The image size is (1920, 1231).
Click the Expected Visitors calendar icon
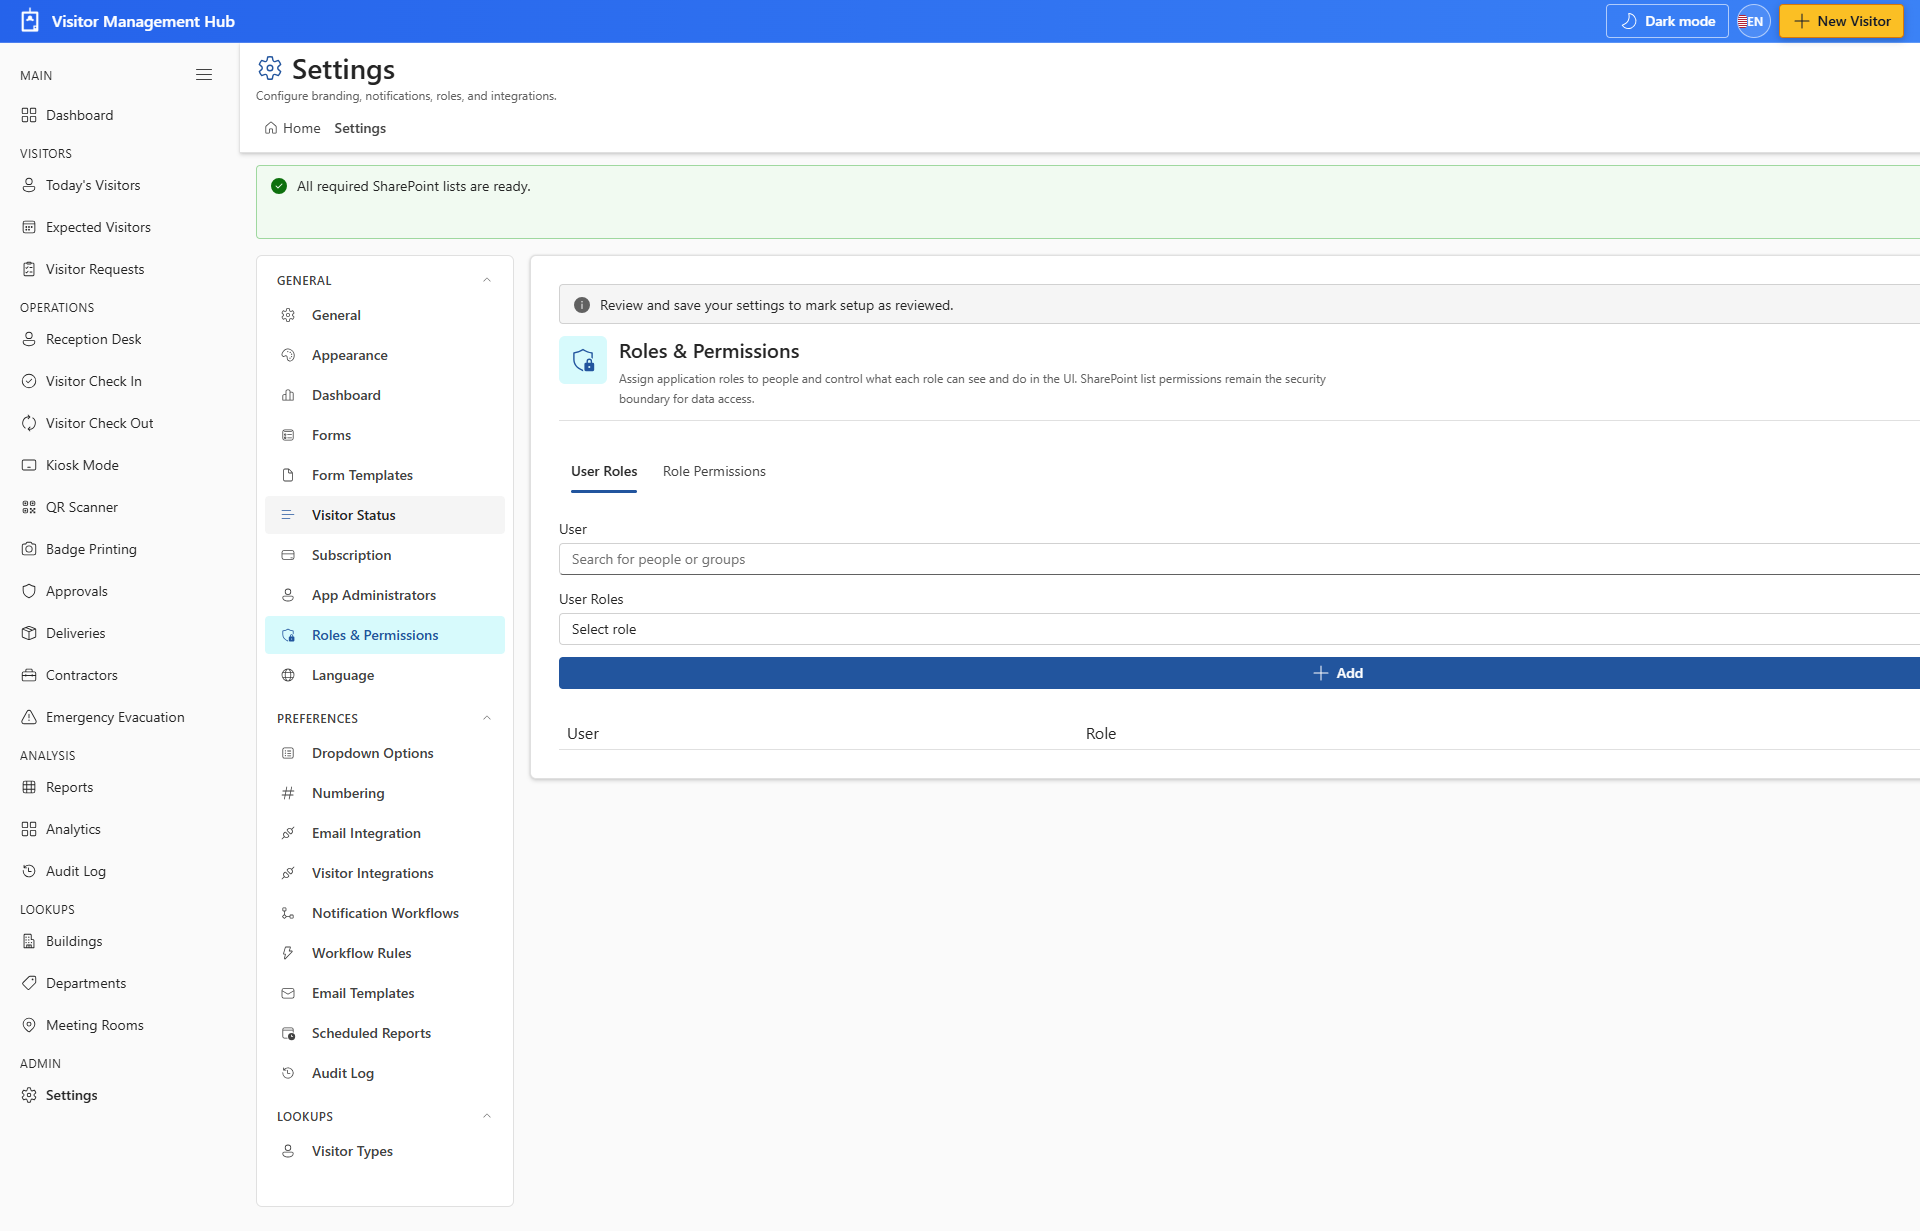click(29, 227)
